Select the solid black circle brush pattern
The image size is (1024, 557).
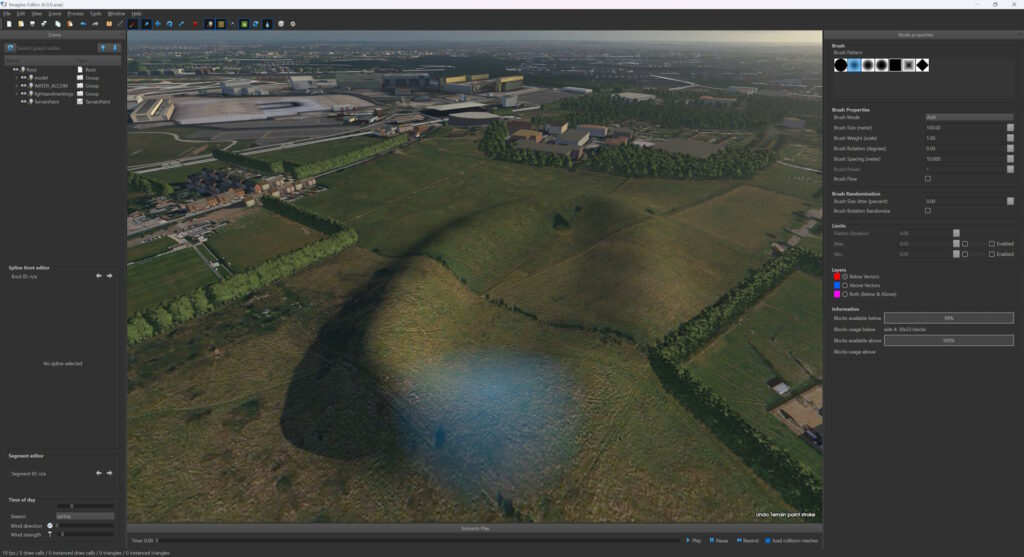click(840, 65)
